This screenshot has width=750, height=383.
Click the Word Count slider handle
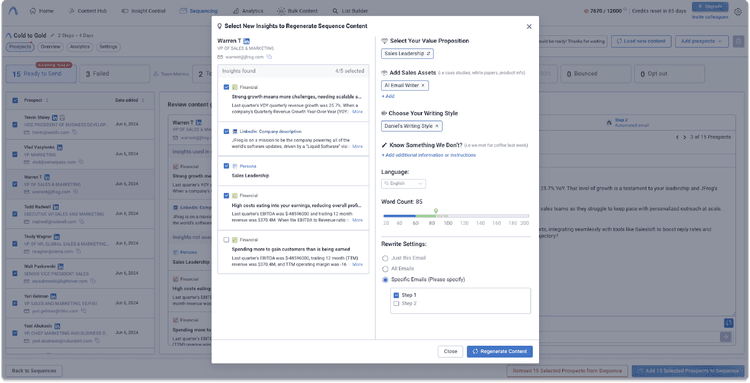tap(435, 211)
